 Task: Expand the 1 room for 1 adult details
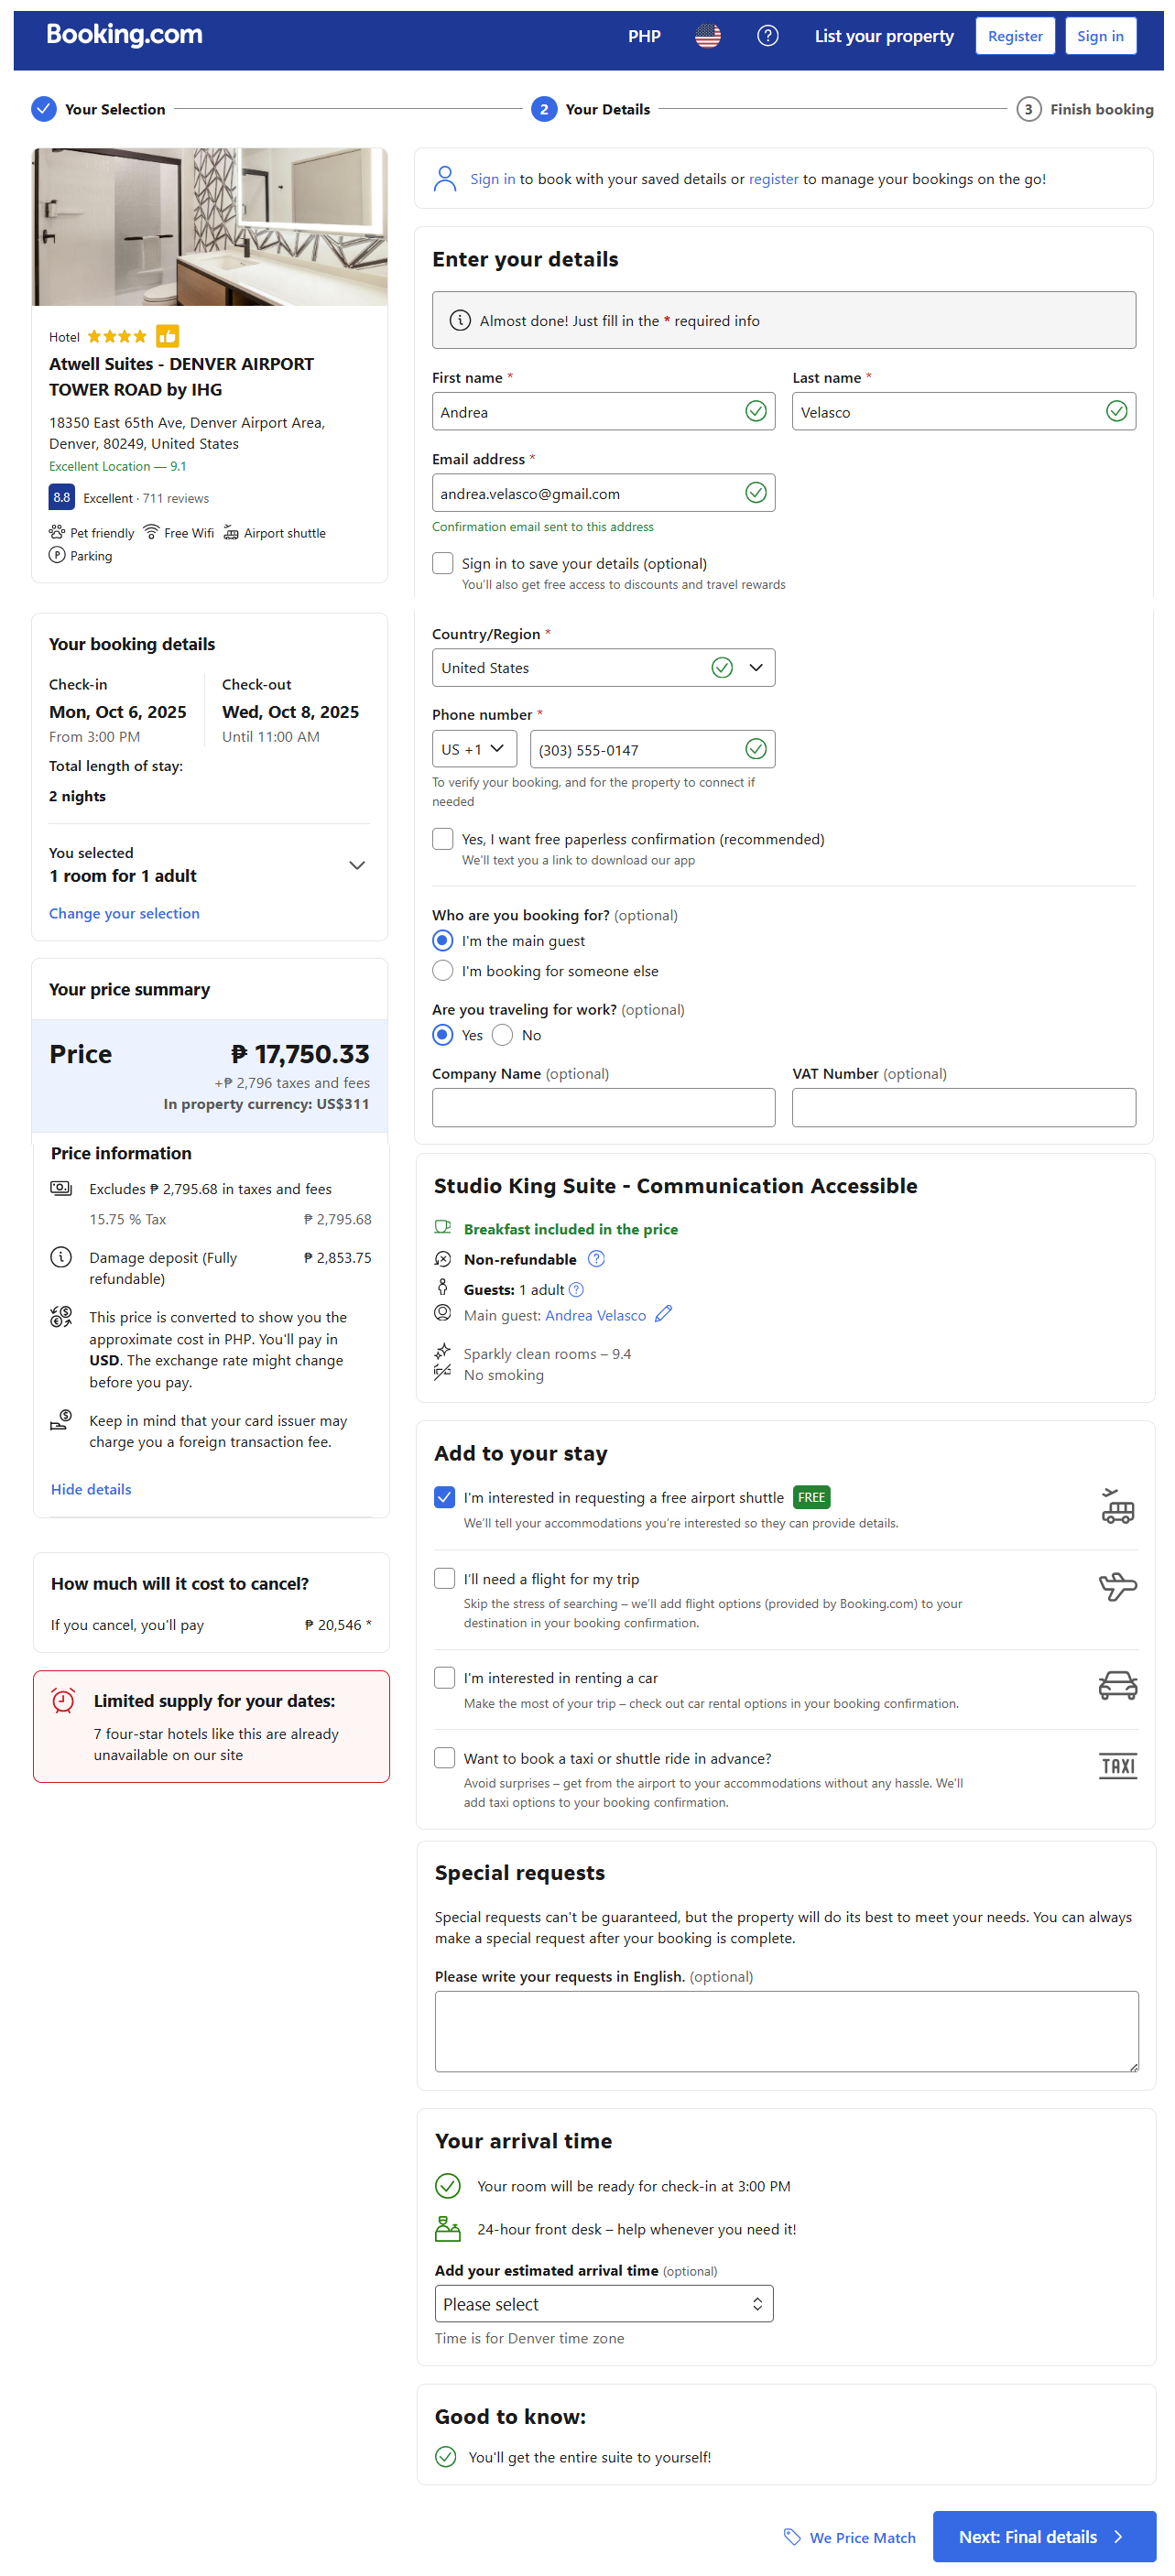[356, 865]
